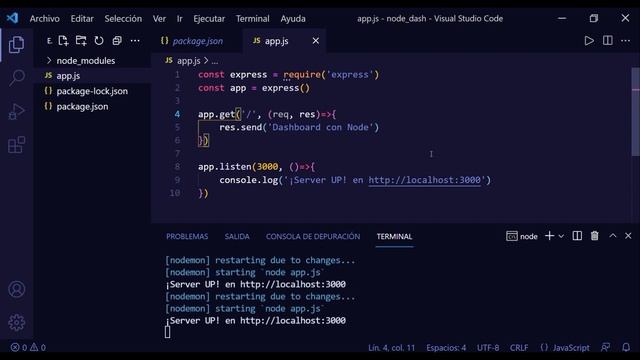
Task: Change line endings via CRLF status
Action: pyautogui.click(x=519, y=348)
